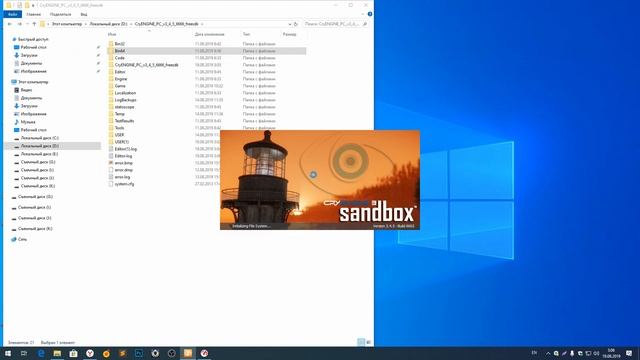This screenshot has height=360, width=640.
Task: Open Музыка in the navigation pane
Action: pos(28,122)
